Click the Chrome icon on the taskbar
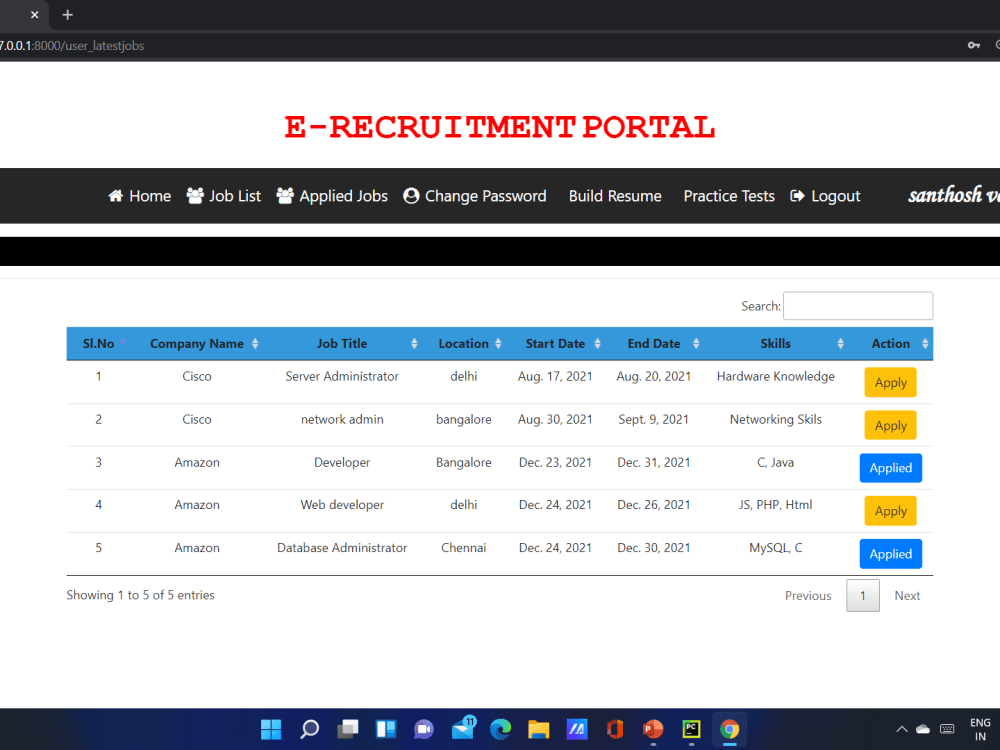 [730, 729]
